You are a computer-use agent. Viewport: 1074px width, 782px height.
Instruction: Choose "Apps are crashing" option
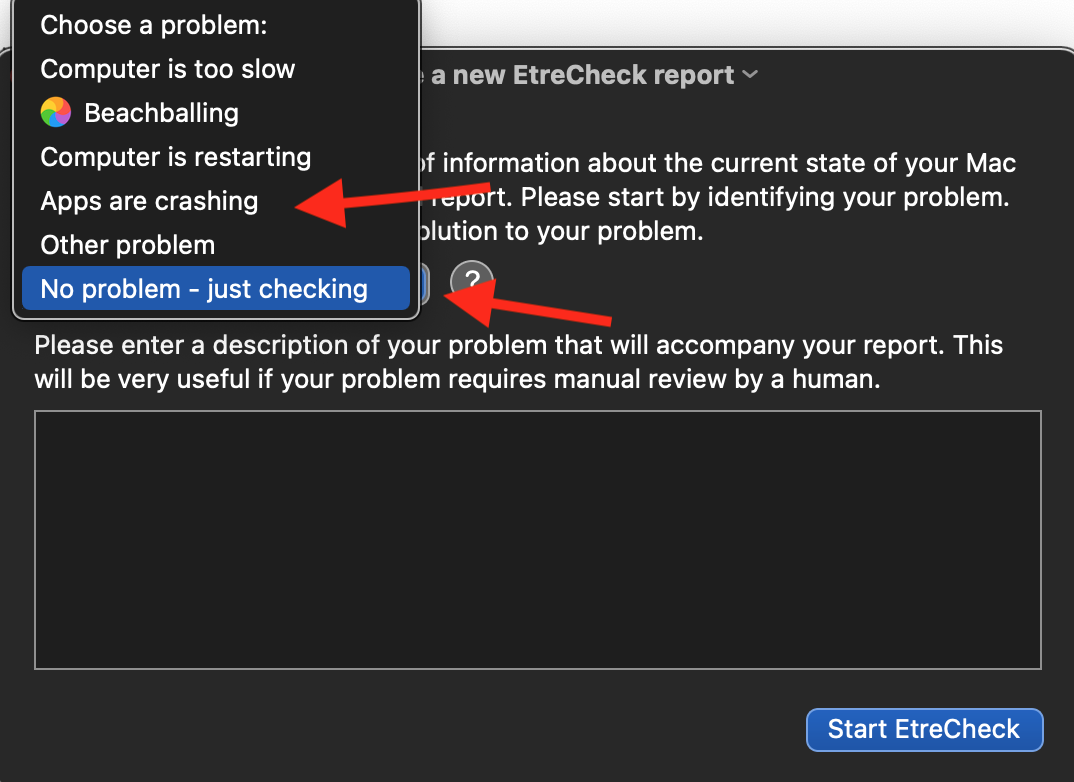(x=149, y=201)
